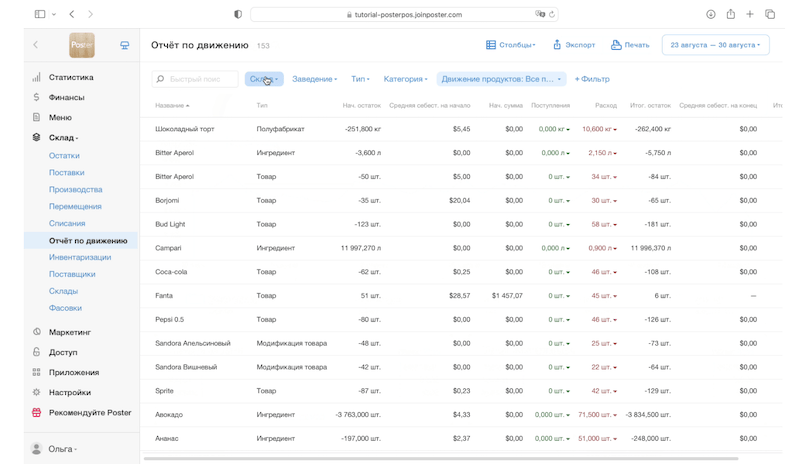Click the Export button

[574, 45]
